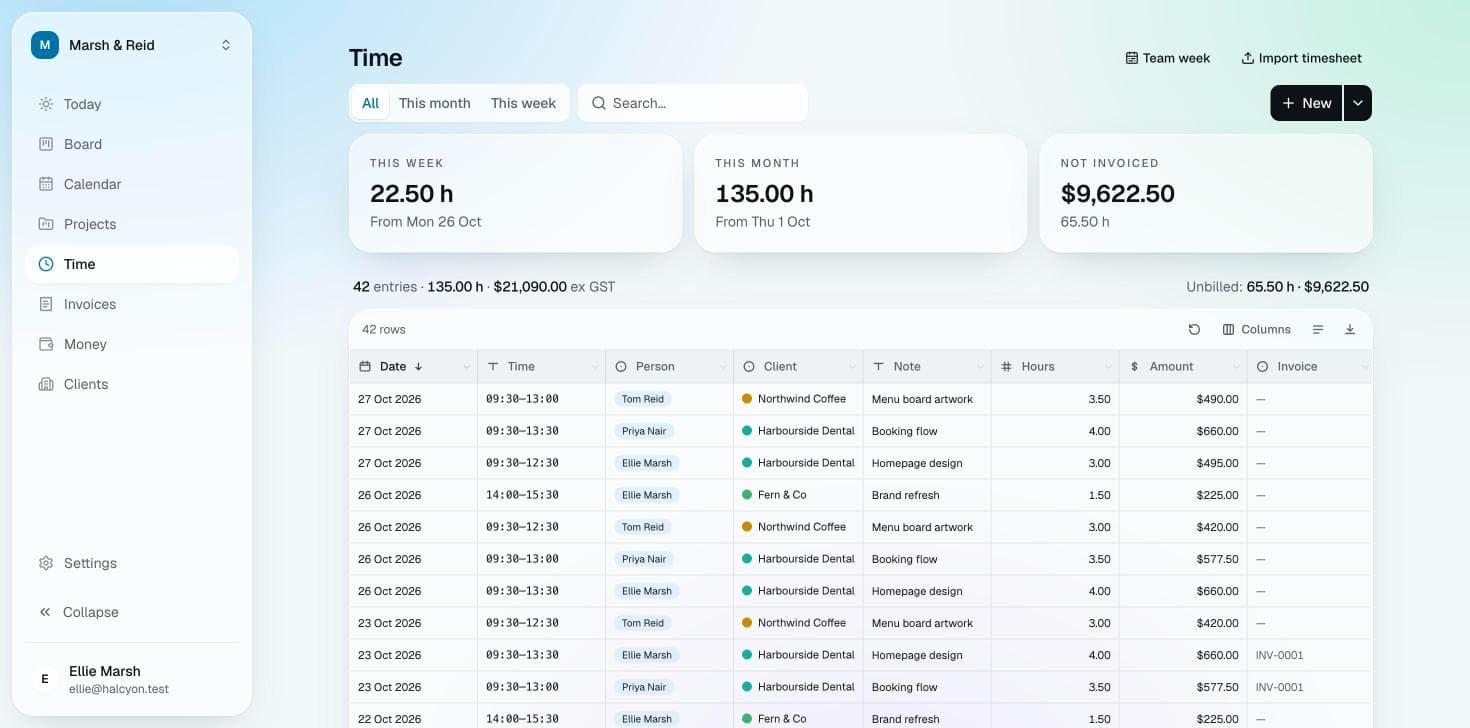Screen dimensions: 1470x728
Task: Go to Money in the sidebar
Action: point(132,344)
